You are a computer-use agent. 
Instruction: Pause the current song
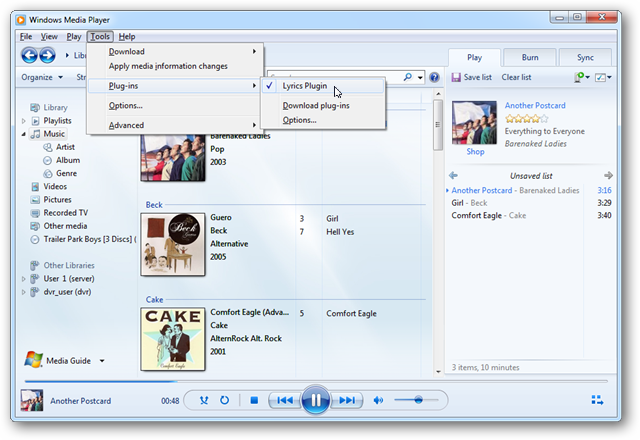point(316,400)
